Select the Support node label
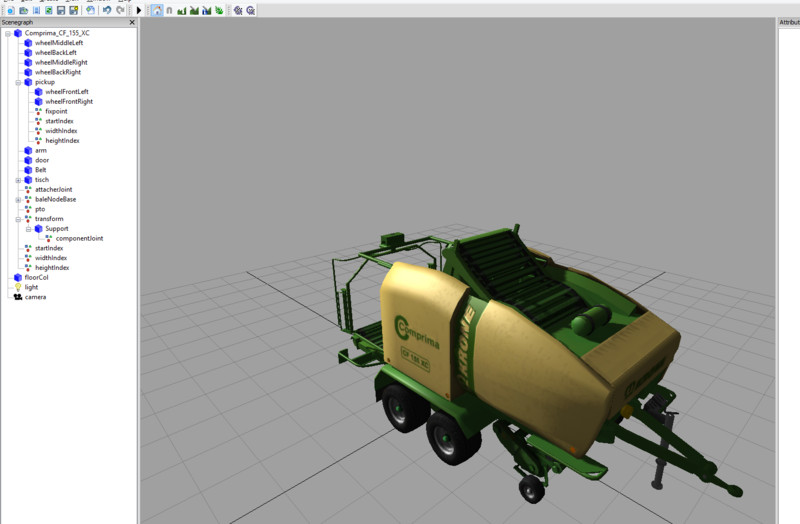Viewport: 800px width, 524px height. pyautogui.click(x=57, y=229)
